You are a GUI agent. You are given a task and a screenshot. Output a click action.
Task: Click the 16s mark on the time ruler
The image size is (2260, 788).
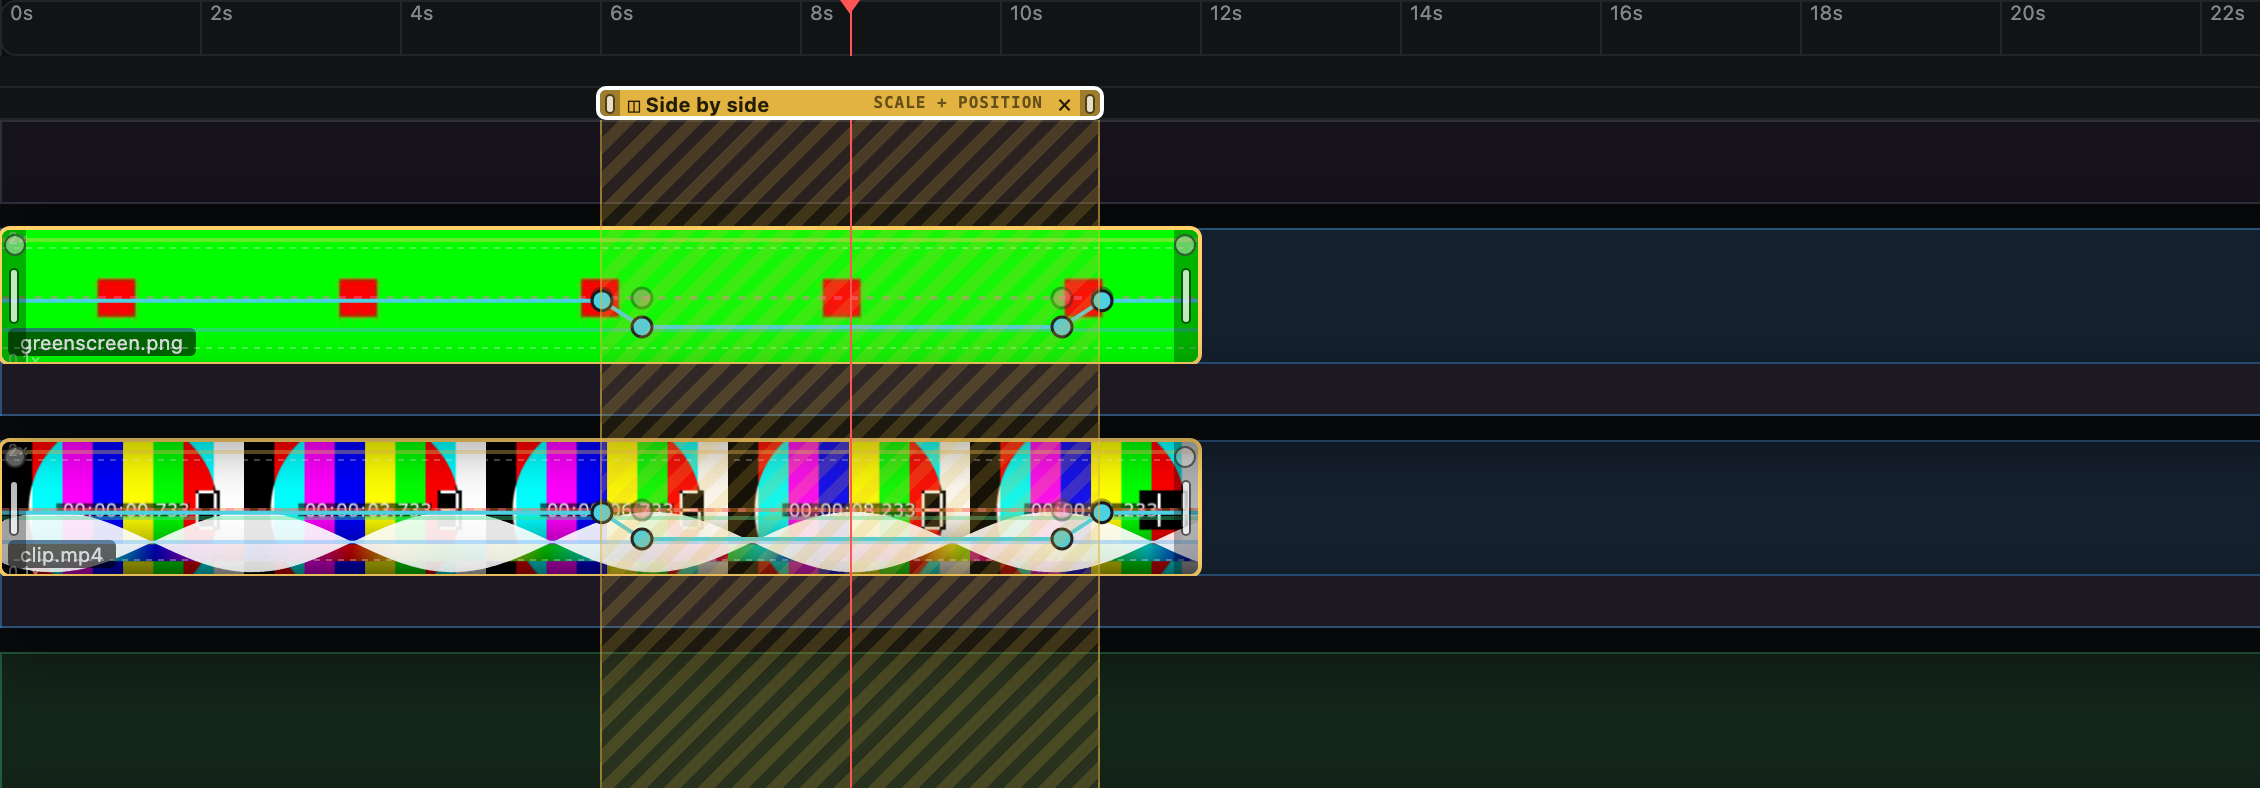point(1625,13)
